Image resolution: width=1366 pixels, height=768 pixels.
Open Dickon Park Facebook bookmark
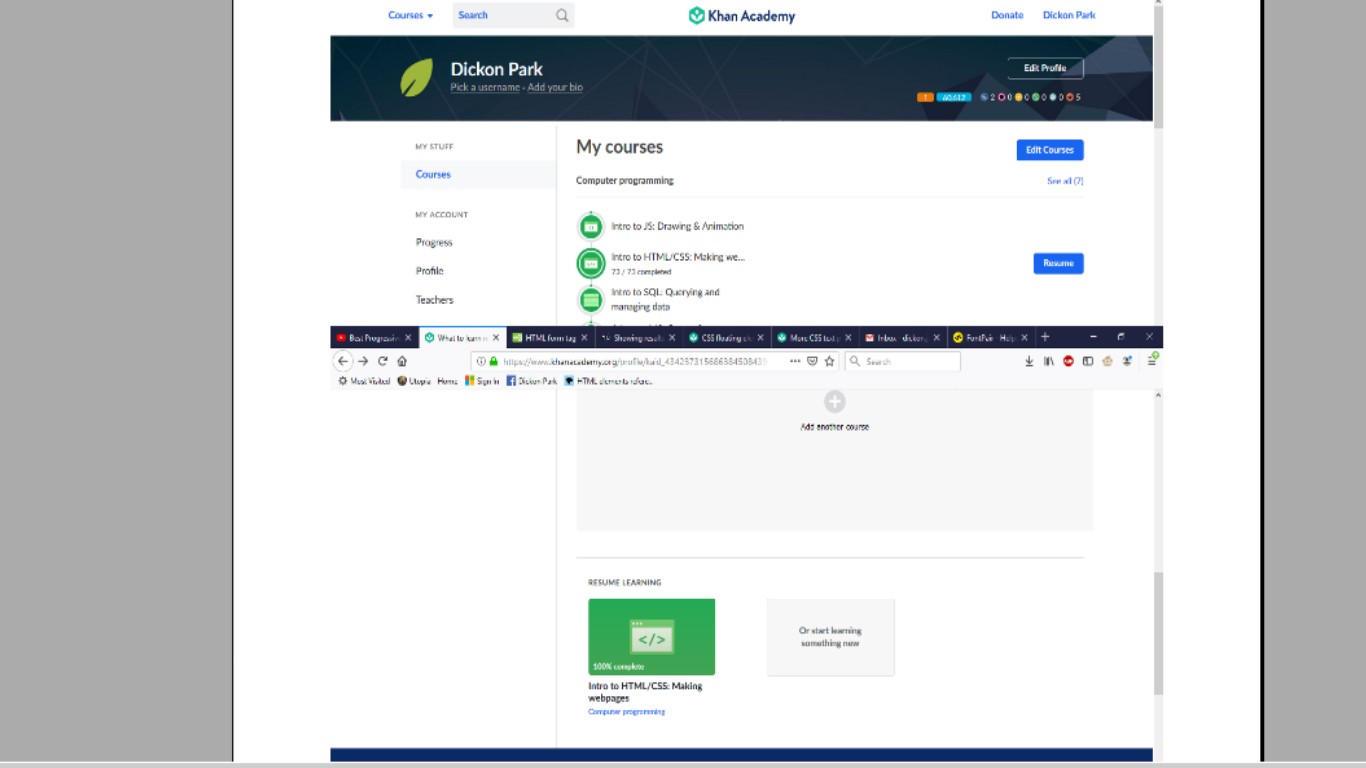pos(531,381)
